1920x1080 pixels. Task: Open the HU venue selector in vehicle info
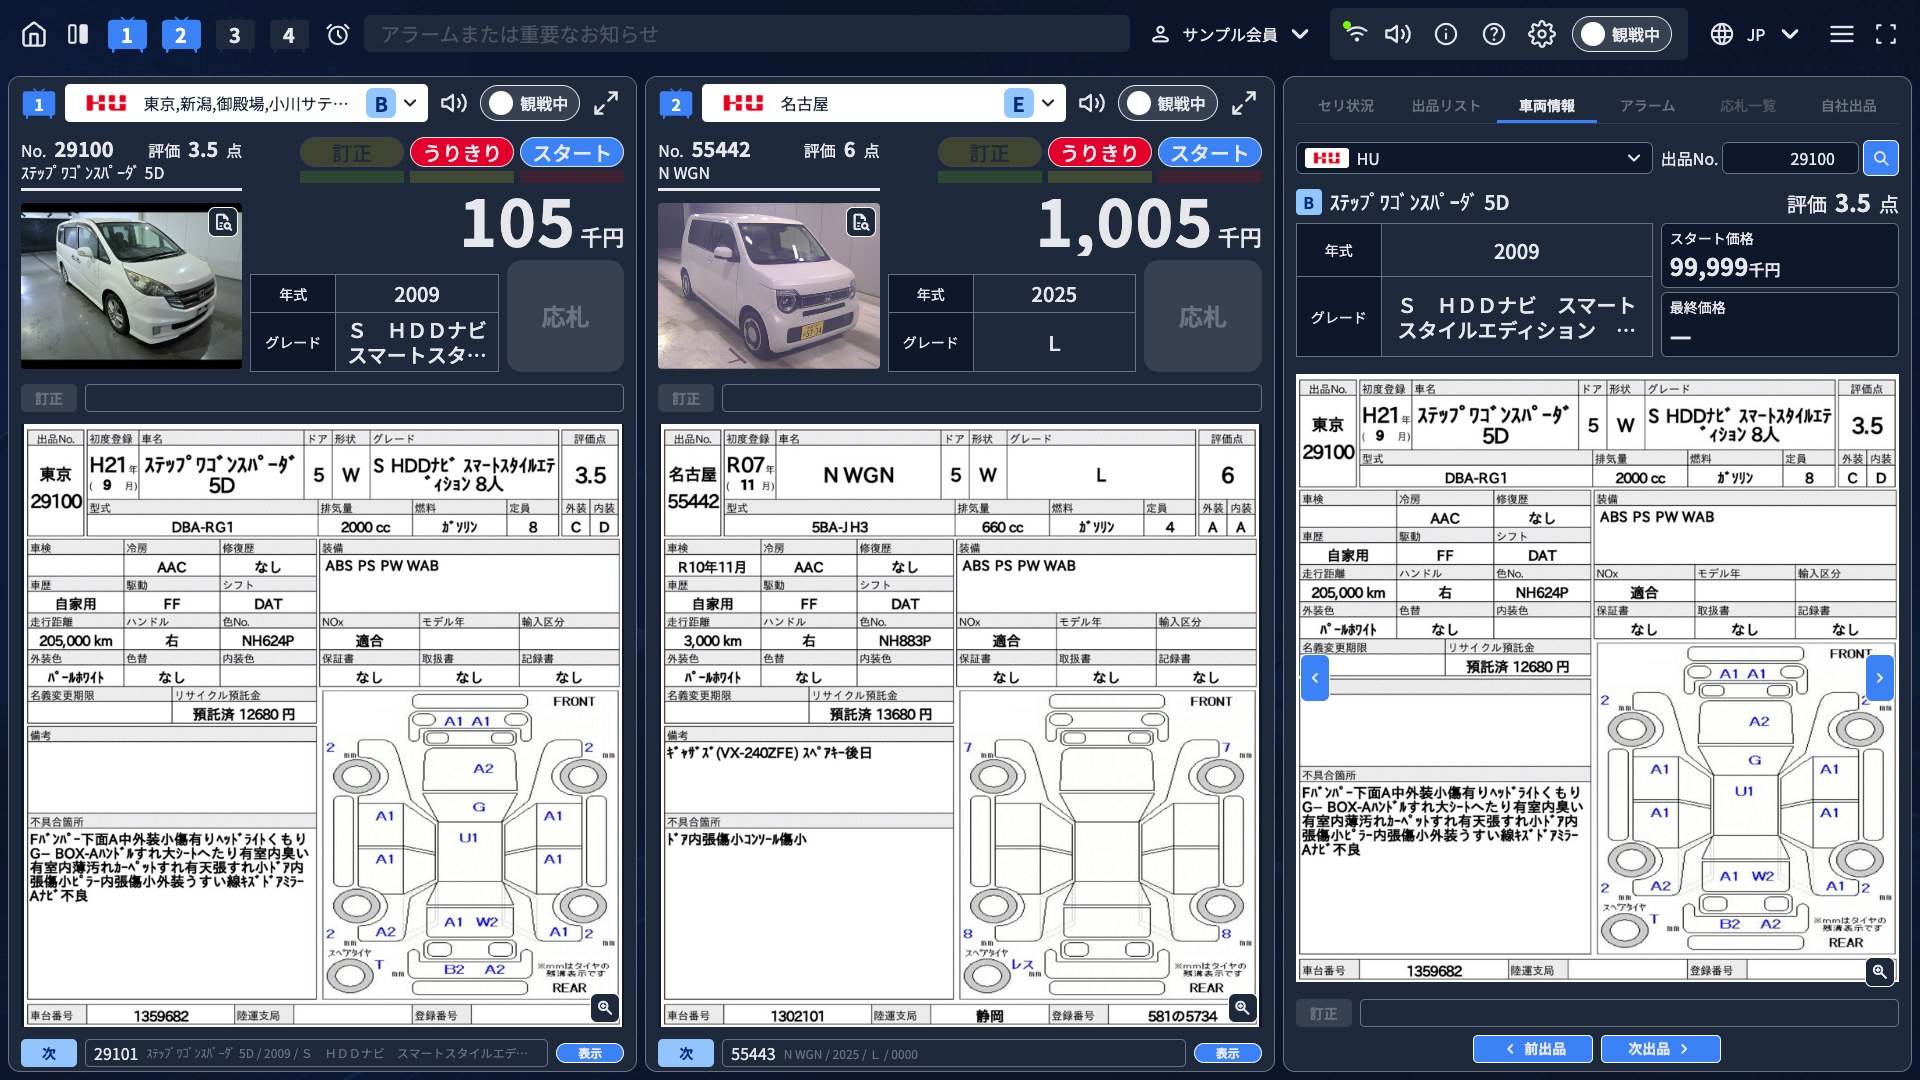[x=1473, y=158]
